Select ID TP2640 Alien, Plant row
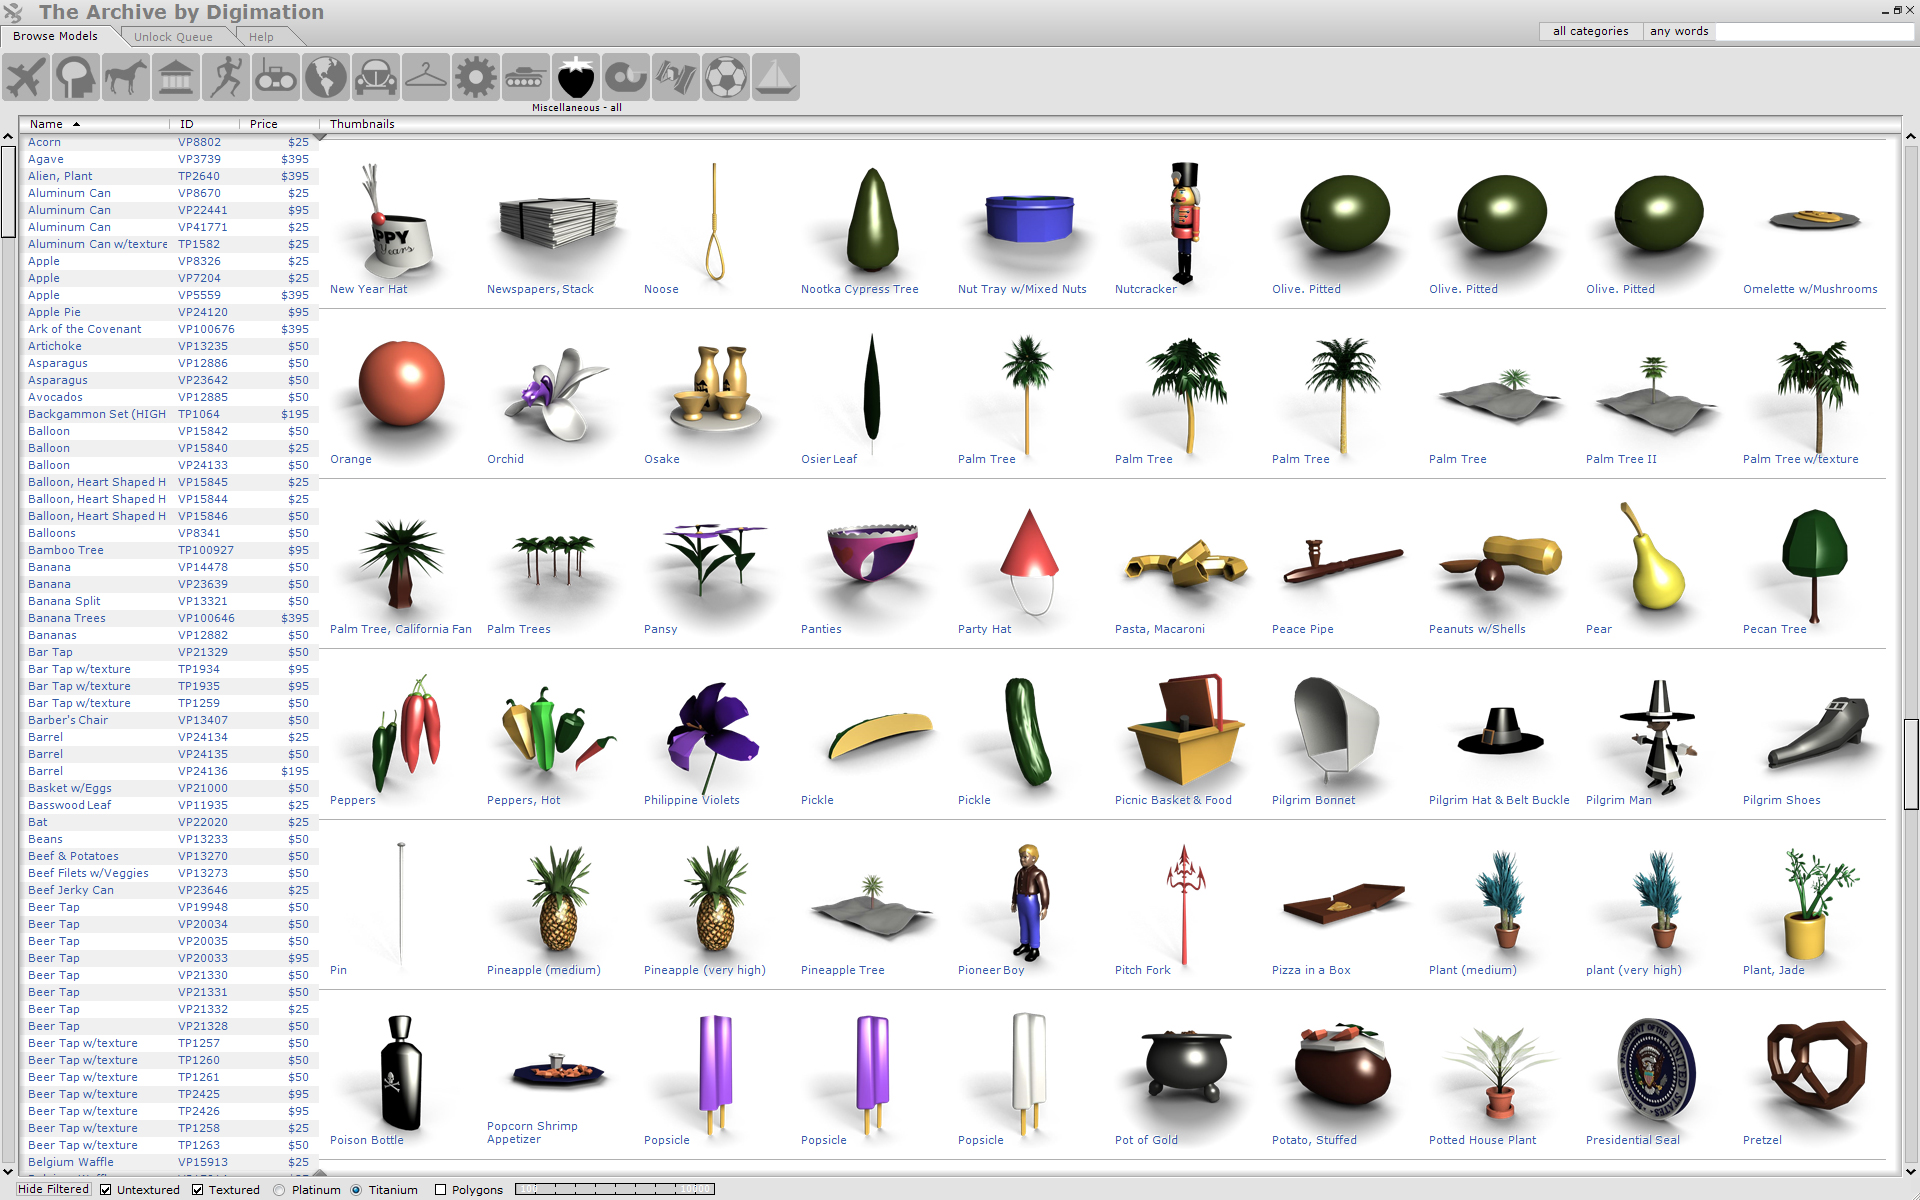 coord(169,176)
